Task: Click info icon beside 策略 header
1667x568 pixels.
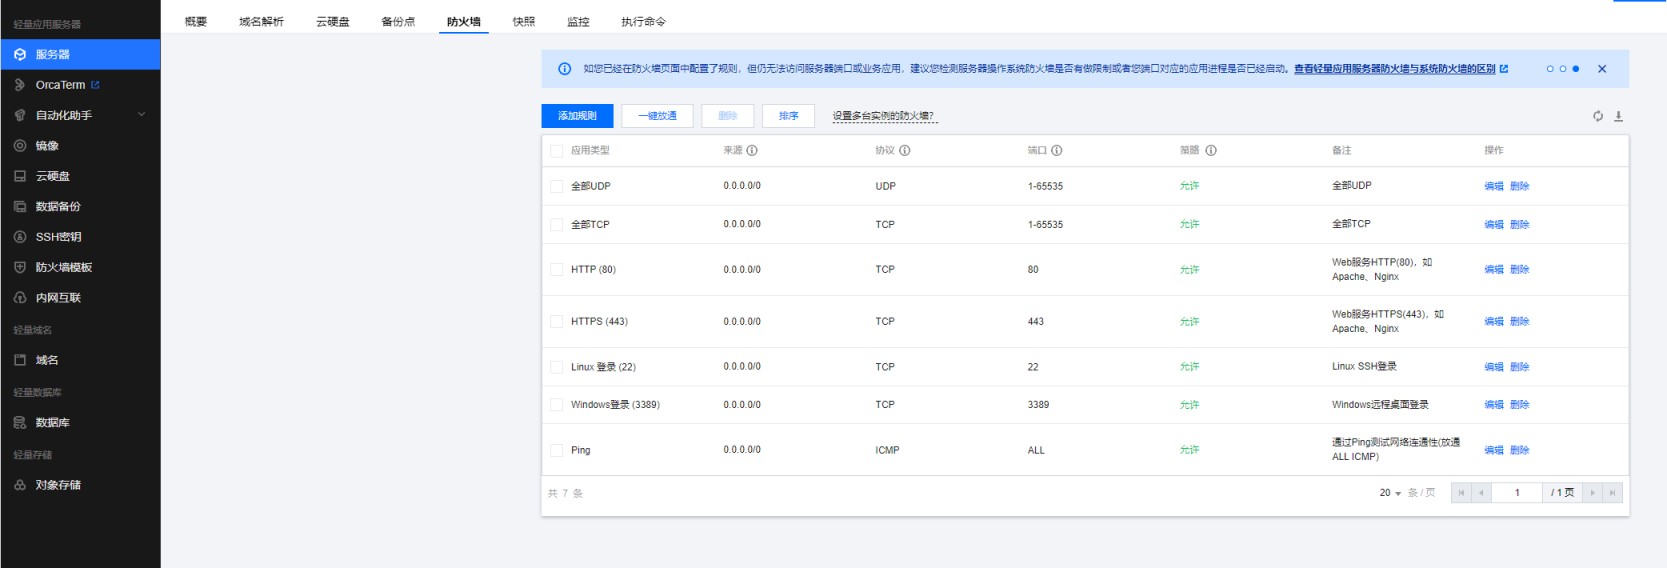Action: (x=1210, y=150)
